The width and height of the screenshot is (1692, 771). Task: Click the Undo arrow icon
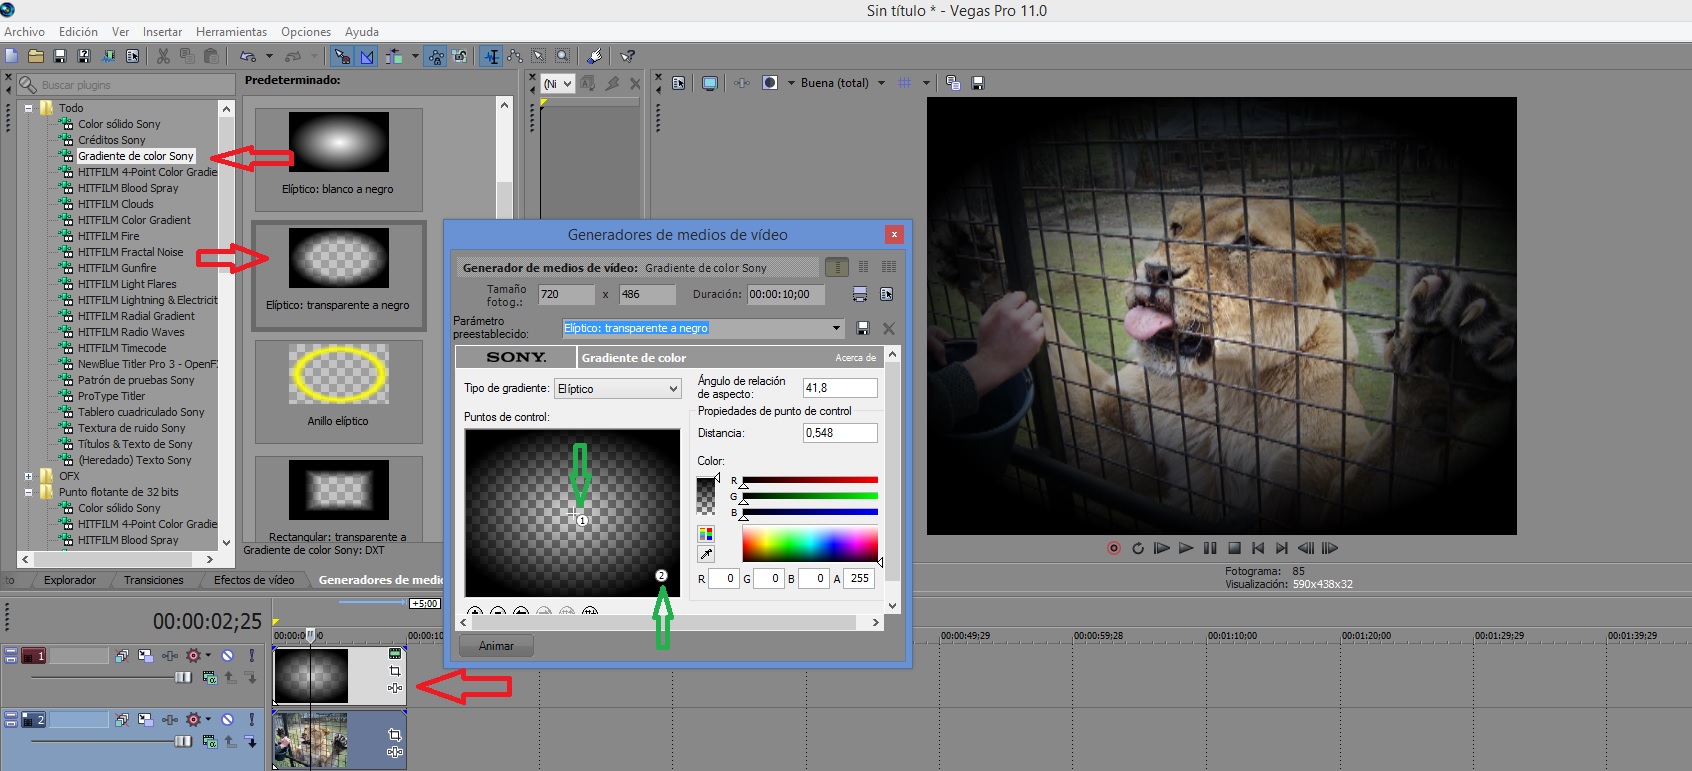click(x=248, y=56)
